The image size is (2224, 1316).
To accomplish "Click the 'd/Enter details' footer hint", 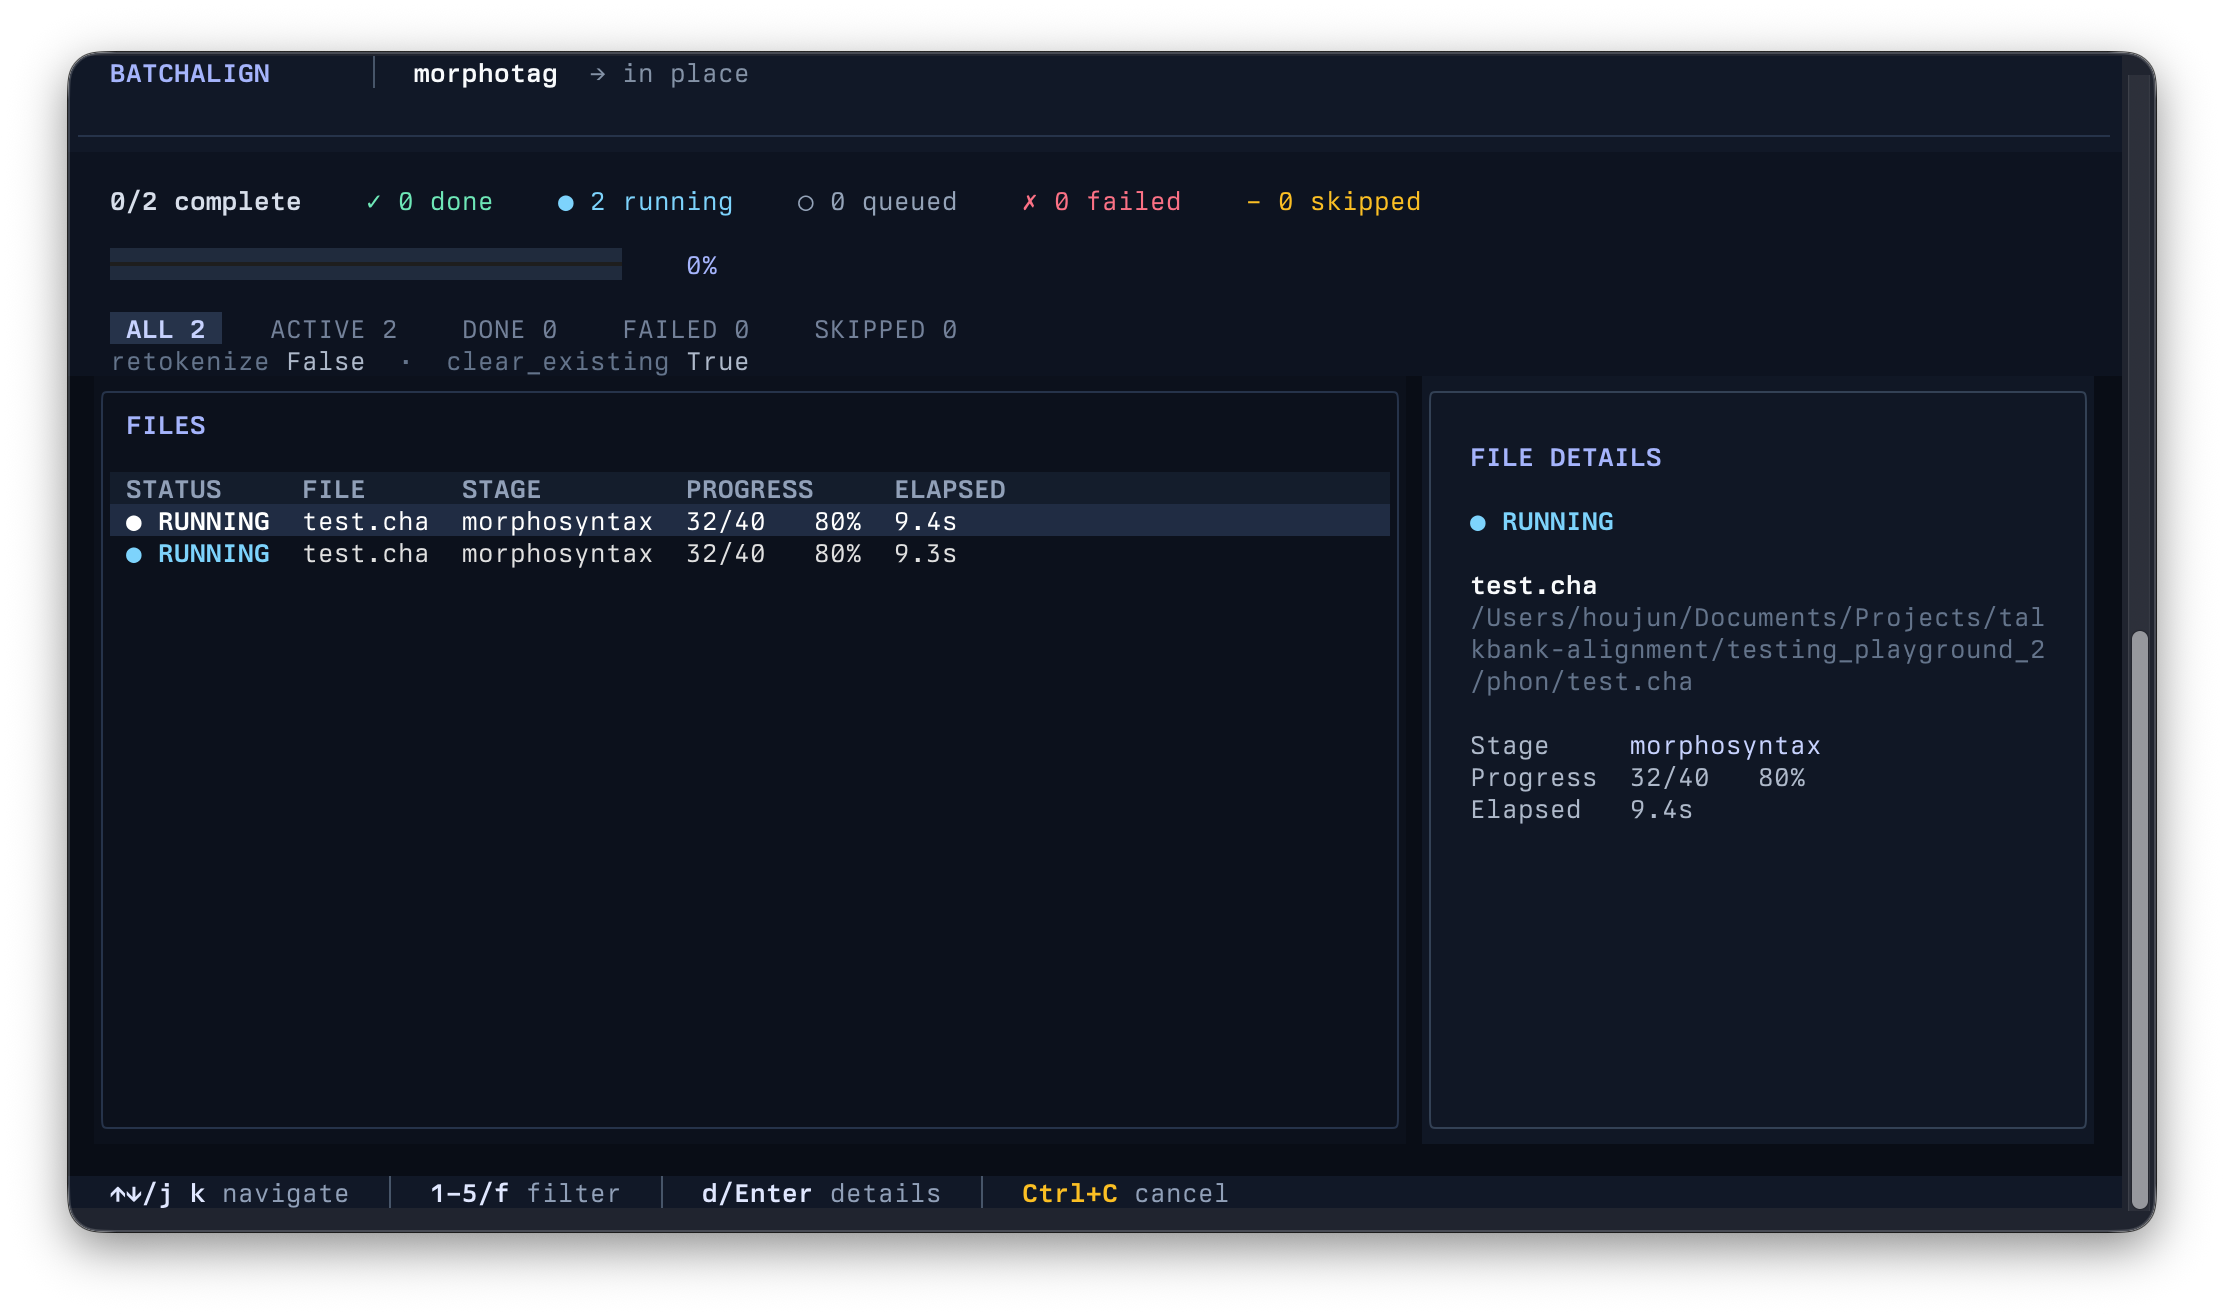I will tap(821, 1193).
